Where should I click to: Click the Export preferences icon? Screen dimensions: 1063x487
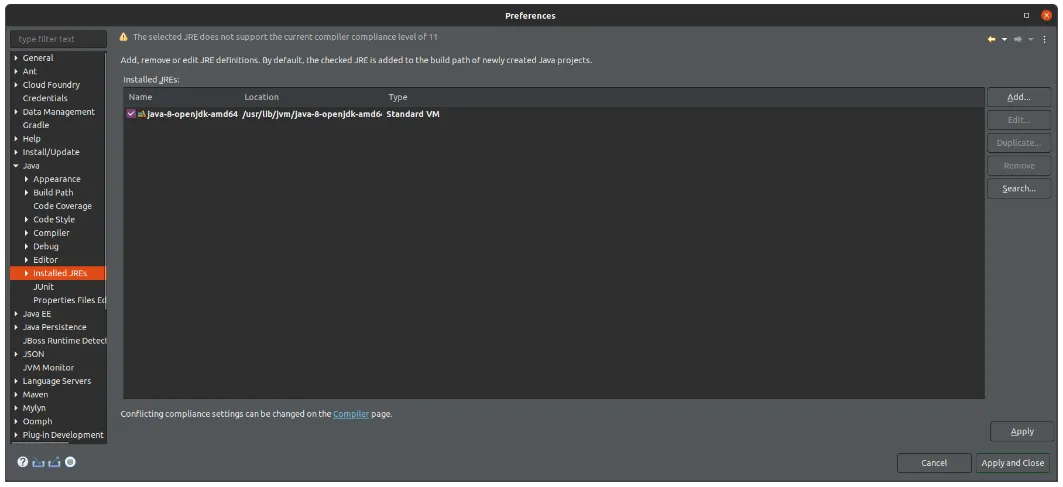pyautogui.click(x=54, y=462)
